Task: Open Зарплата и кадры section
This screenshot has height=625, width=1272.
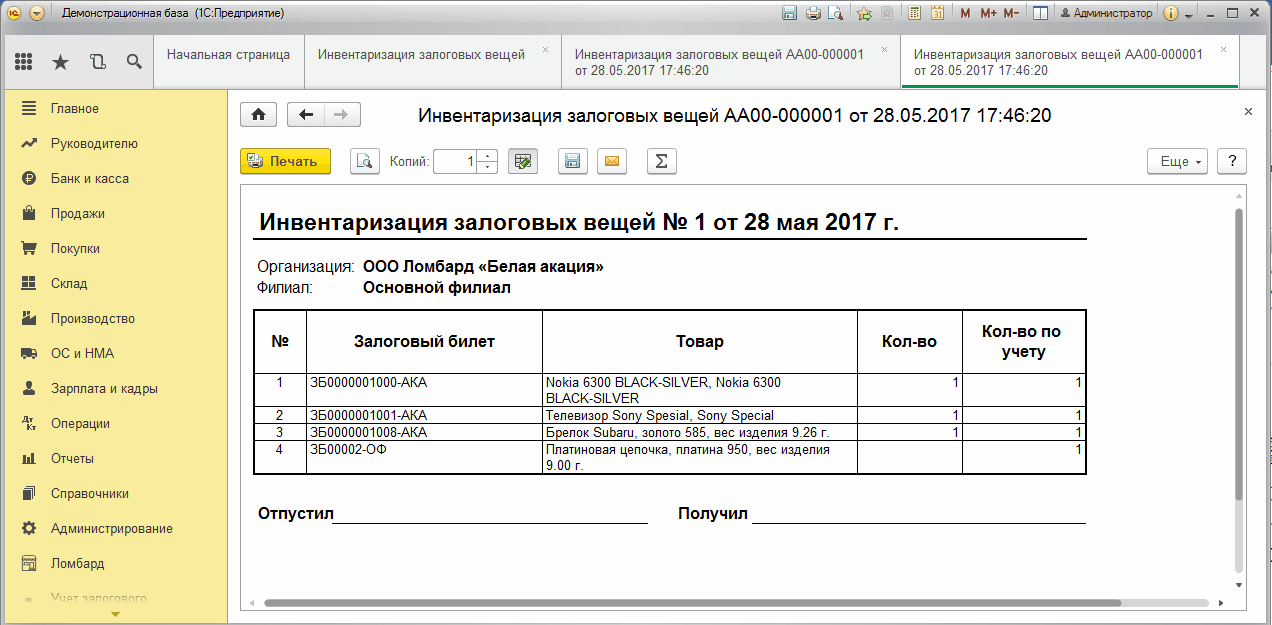Action: [x=114, y=388]
